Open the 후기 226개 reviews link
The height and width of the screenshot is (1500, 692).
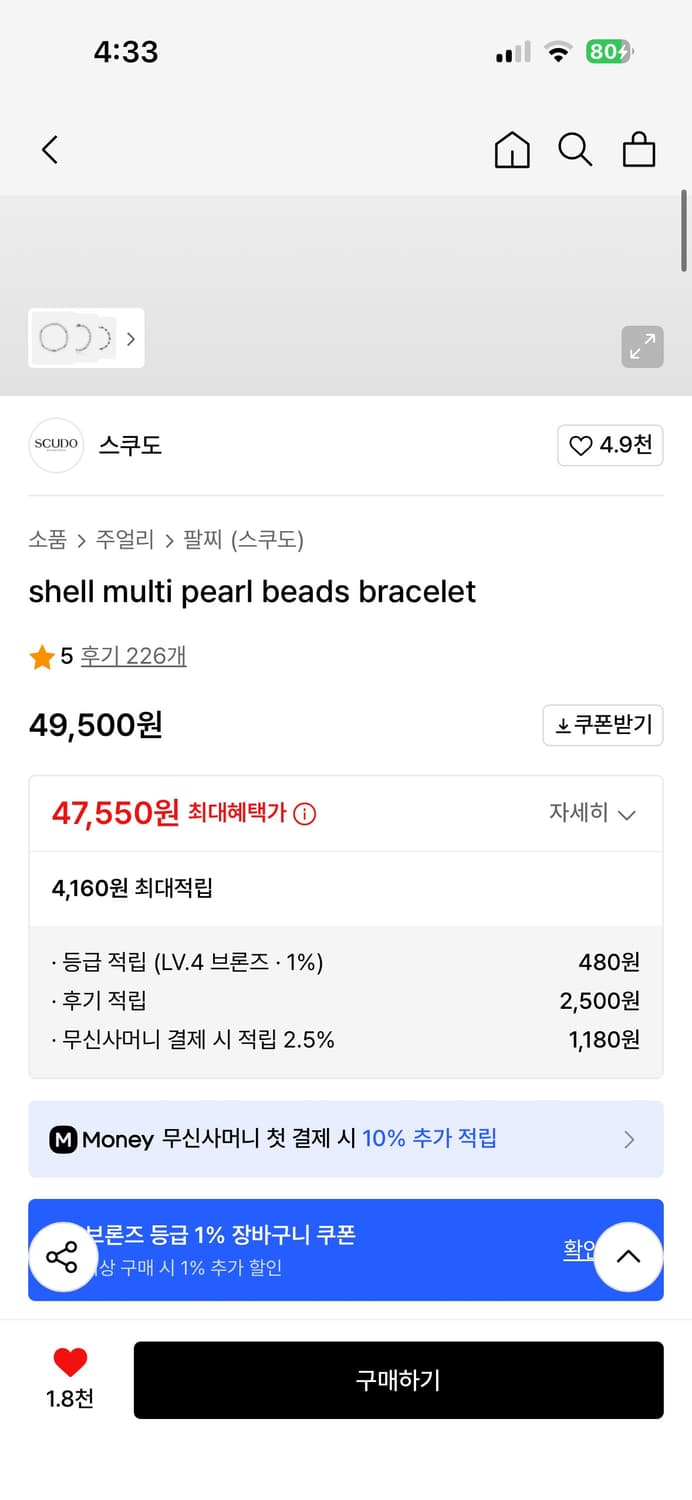click(133, 655)
